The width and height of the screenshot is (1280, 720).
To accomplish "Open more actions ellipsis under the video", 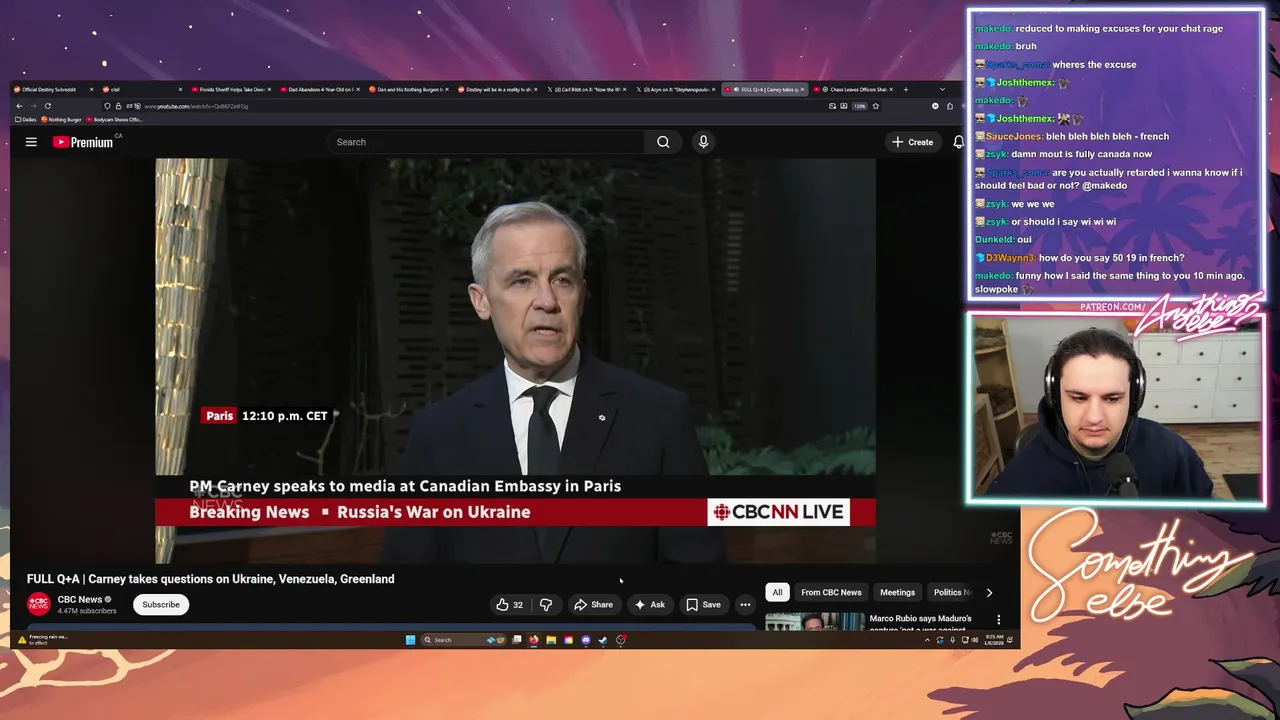I will point(745,604).
